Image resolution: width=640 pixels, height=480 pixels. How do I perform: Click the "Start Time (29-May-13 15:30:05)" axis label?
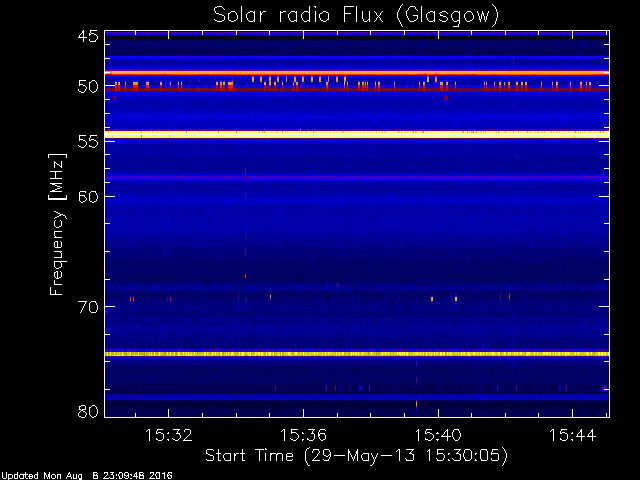(356, 456)
